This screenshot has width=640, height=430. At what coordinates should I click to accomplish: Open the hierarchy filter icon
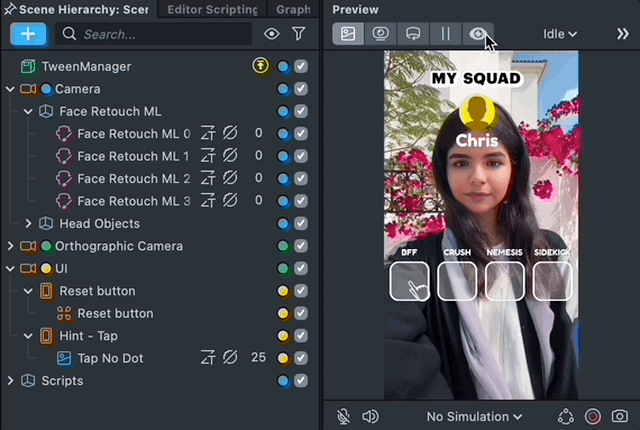point(298,34)
